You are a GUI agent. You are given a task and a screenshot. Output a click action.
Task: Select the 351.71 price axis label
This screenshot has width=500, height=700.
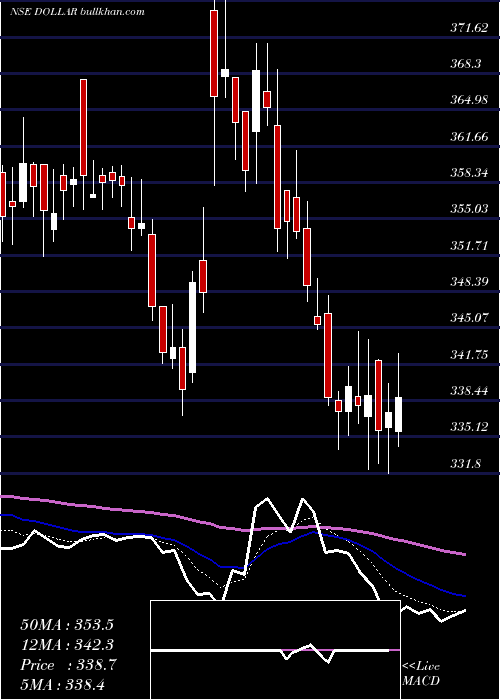point(469,246)
